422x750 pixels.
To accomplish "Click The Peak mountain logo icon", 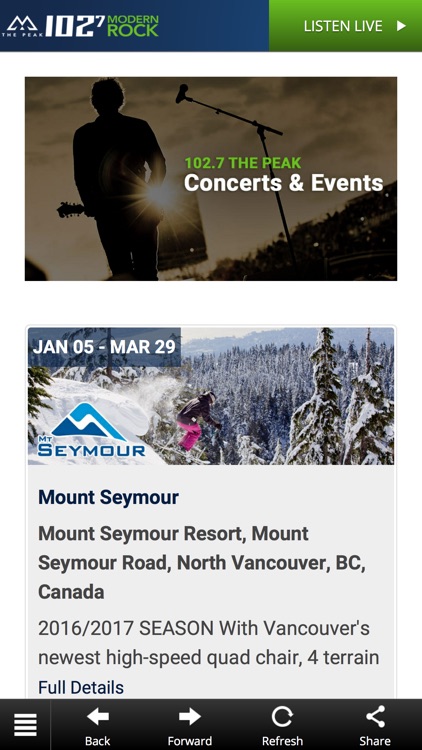I will (22, 26).
